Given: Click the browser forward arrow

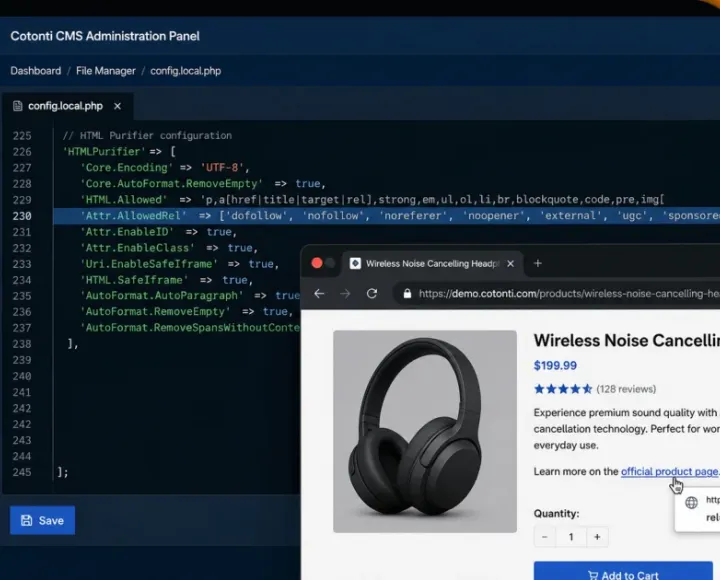Looking at the screenshot, I should 345,294.
